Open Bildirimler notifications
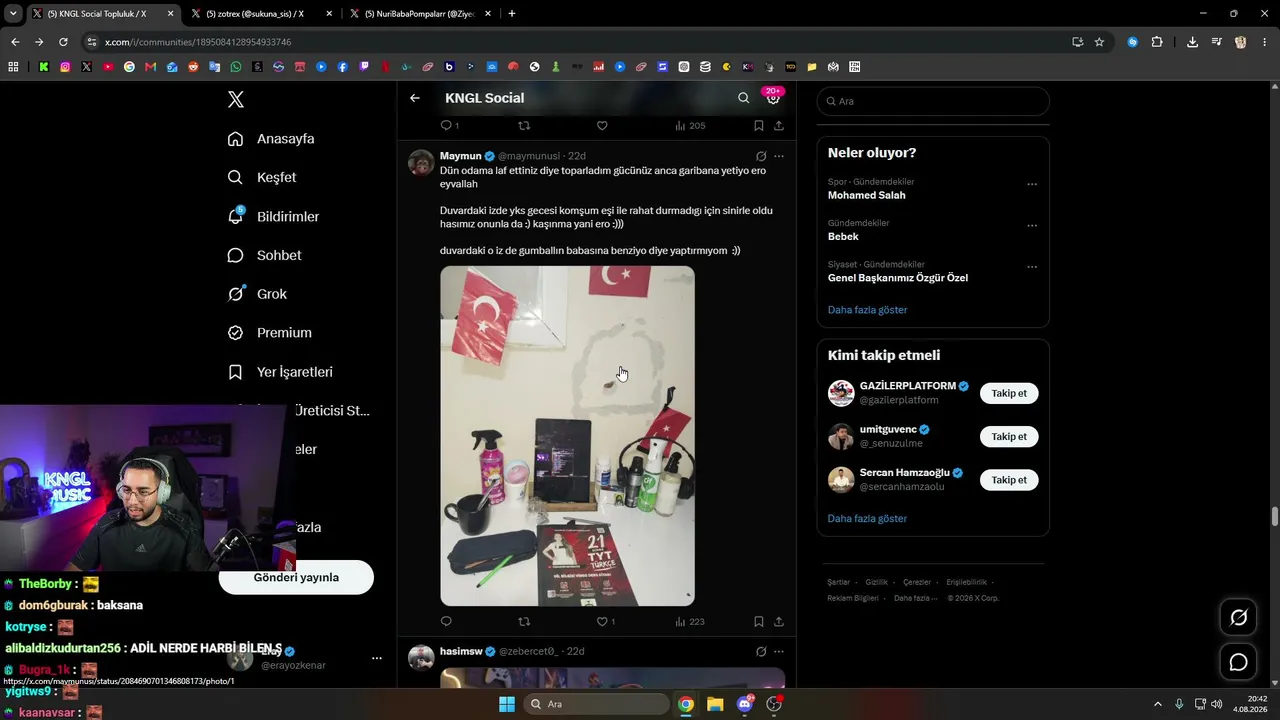 (273, 216)
